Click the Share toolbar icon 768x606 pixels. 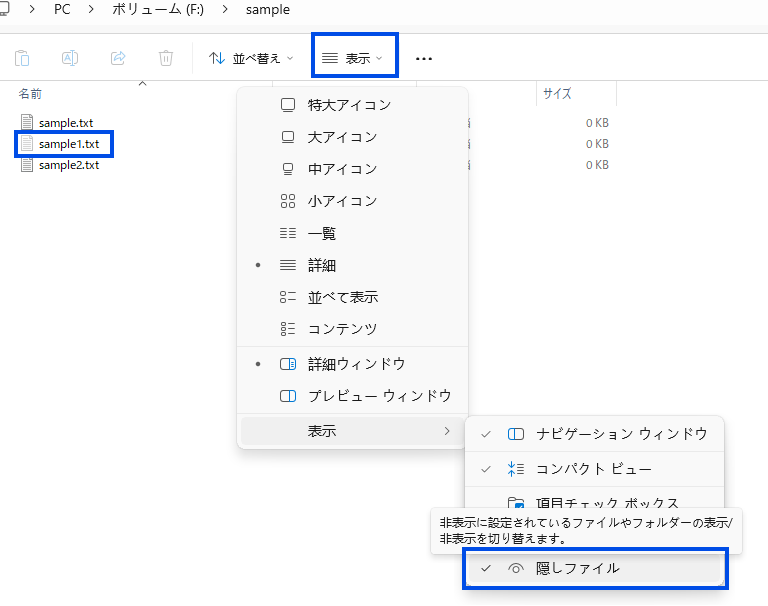[118, 58]
